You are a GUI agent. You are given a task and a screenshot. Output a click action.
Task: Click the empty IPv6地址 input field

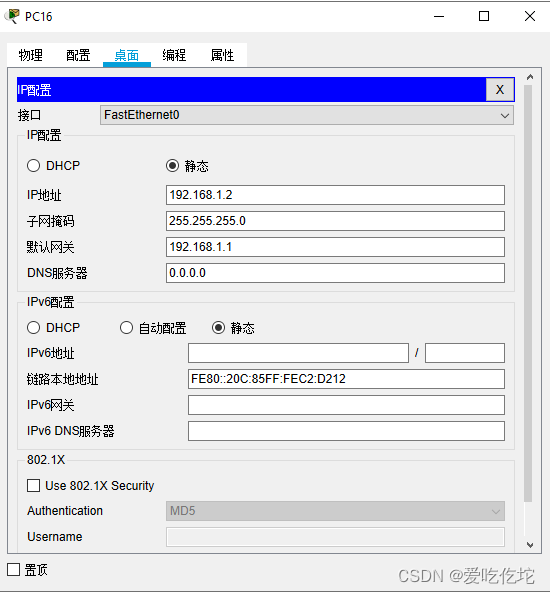click(x=298, y=353)
